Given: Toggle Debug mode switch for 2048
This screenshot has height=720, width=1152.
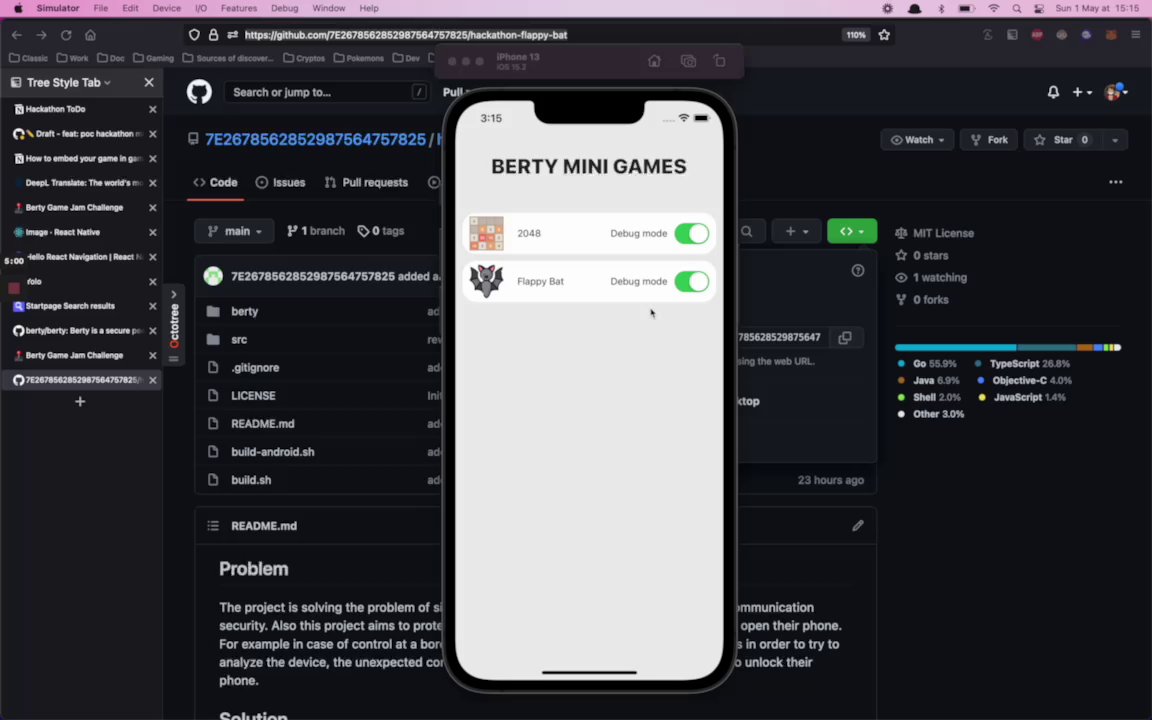Looking at the screenshot, I should [x=691, y=234].
